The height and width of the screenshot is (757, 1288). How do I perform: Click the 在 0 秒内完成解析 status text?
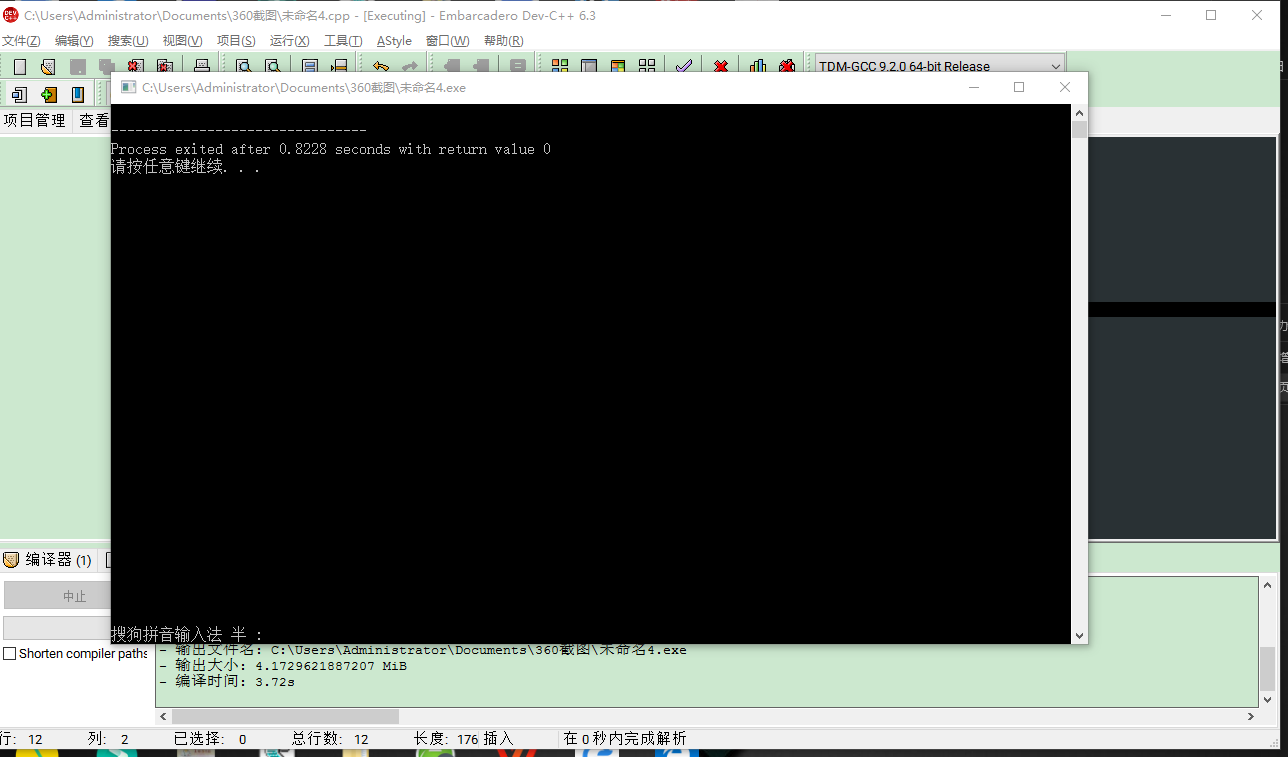625,739
